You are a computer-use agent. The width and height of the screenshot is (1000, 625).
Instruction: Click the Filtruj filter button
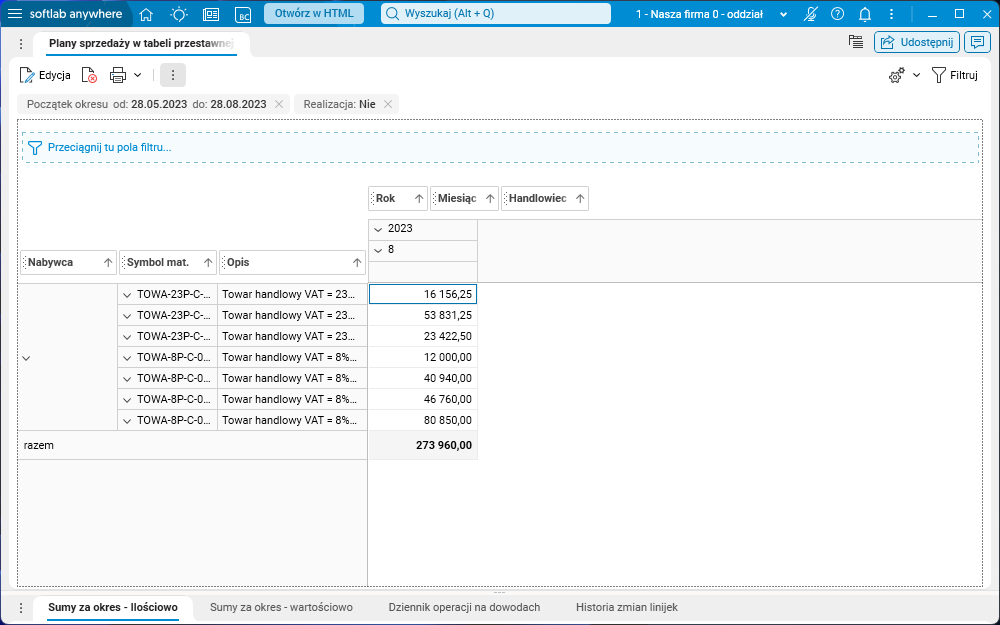(x=955, y=75)
